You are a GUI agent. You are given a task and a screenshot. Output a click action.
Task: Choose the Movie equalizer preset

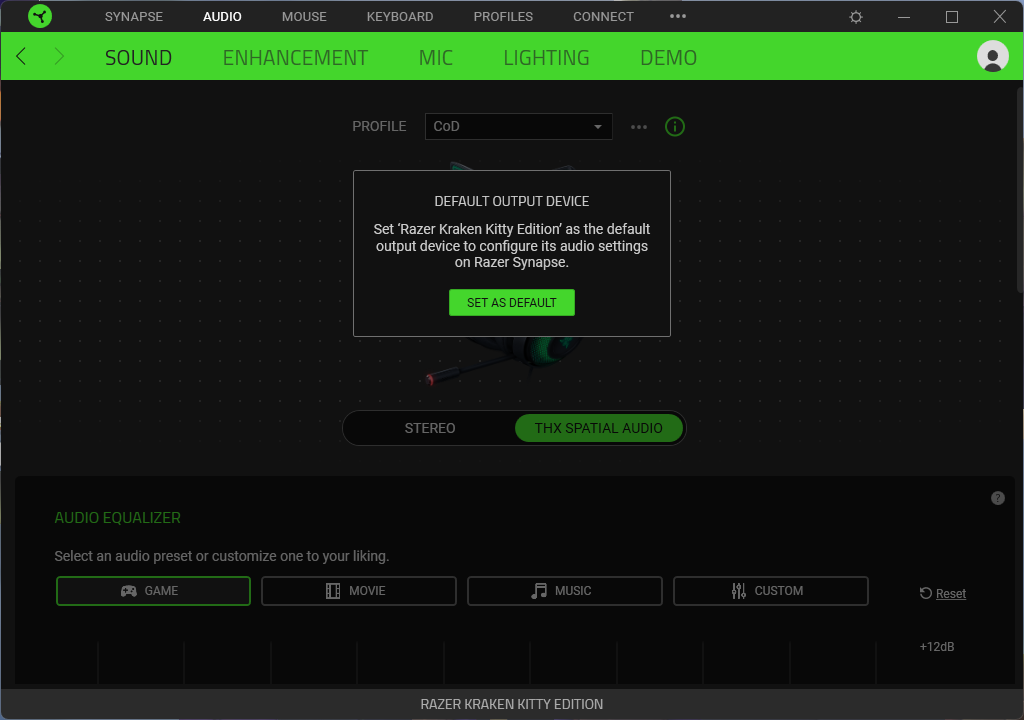tap(359, 591)
